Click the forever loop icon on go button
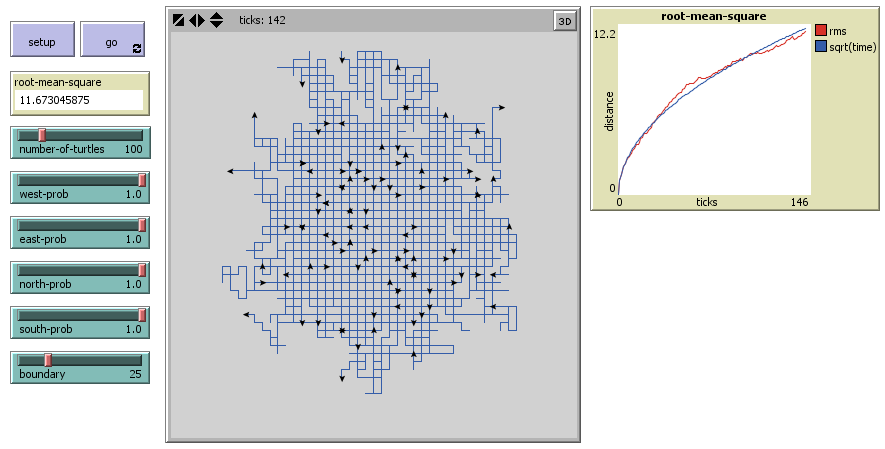885x449 pixels. (137, 48)
